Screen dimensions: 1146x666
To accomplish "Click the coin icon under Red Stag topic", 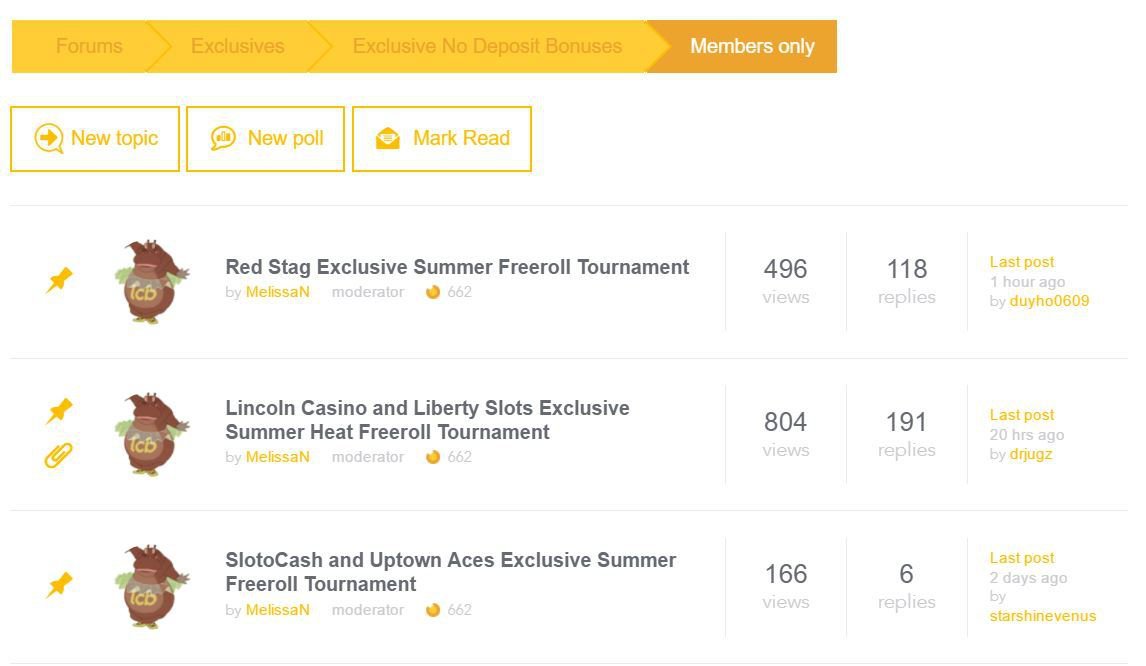I will coord(433,292).
